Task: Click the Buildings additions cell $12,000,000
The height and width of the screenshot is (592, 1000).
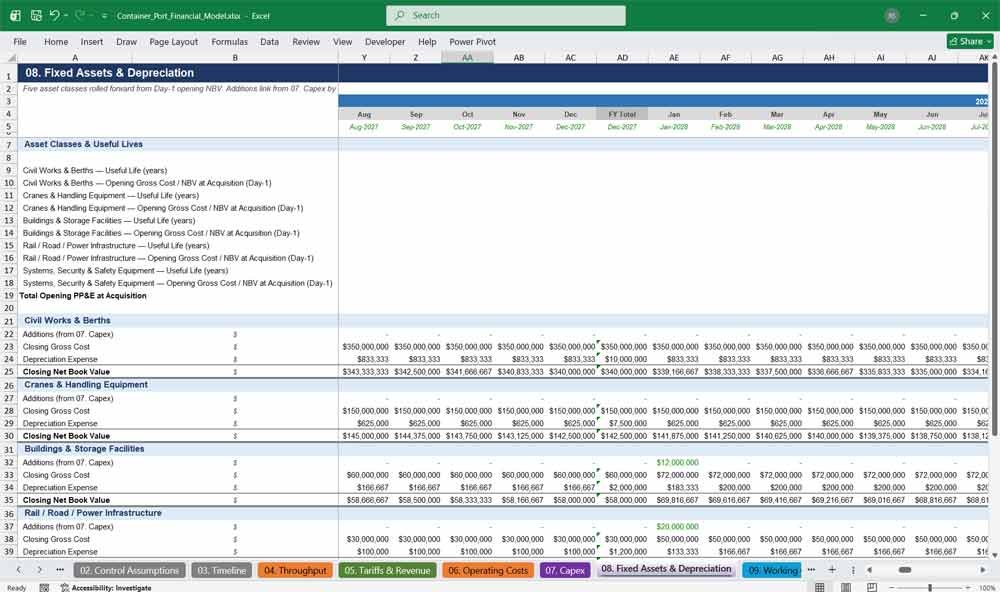Action: click(x=674, y=462)
